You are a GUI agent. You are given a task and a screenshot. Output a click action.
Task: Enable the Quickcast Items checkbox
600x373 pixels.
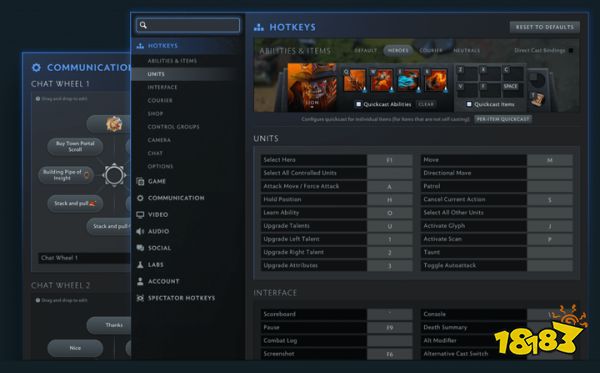pos(469,104)
